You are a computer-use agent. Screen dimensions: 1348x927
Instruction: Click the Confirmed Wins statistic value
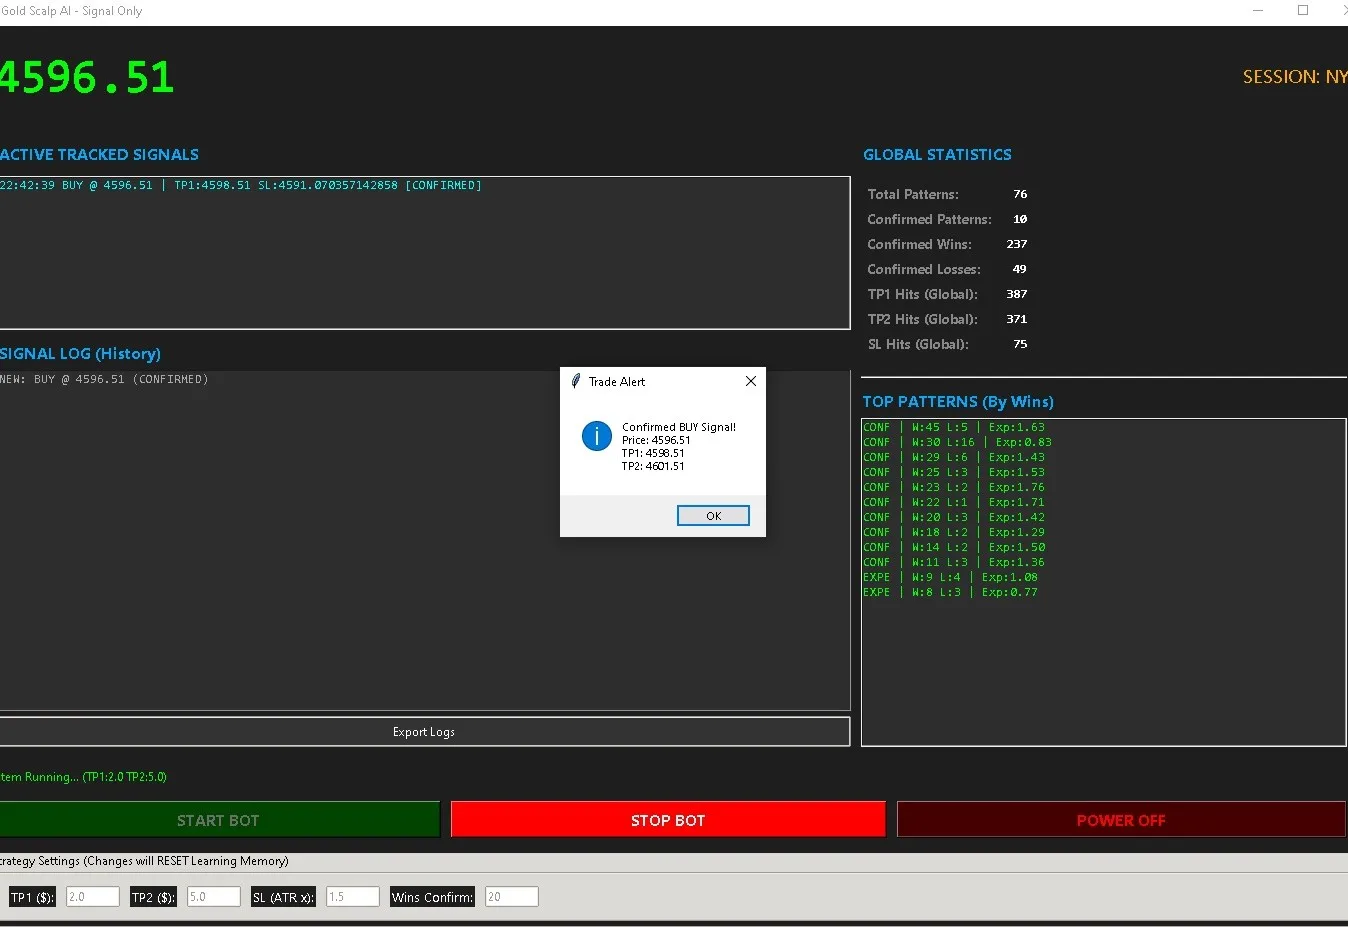(1017, 244)
